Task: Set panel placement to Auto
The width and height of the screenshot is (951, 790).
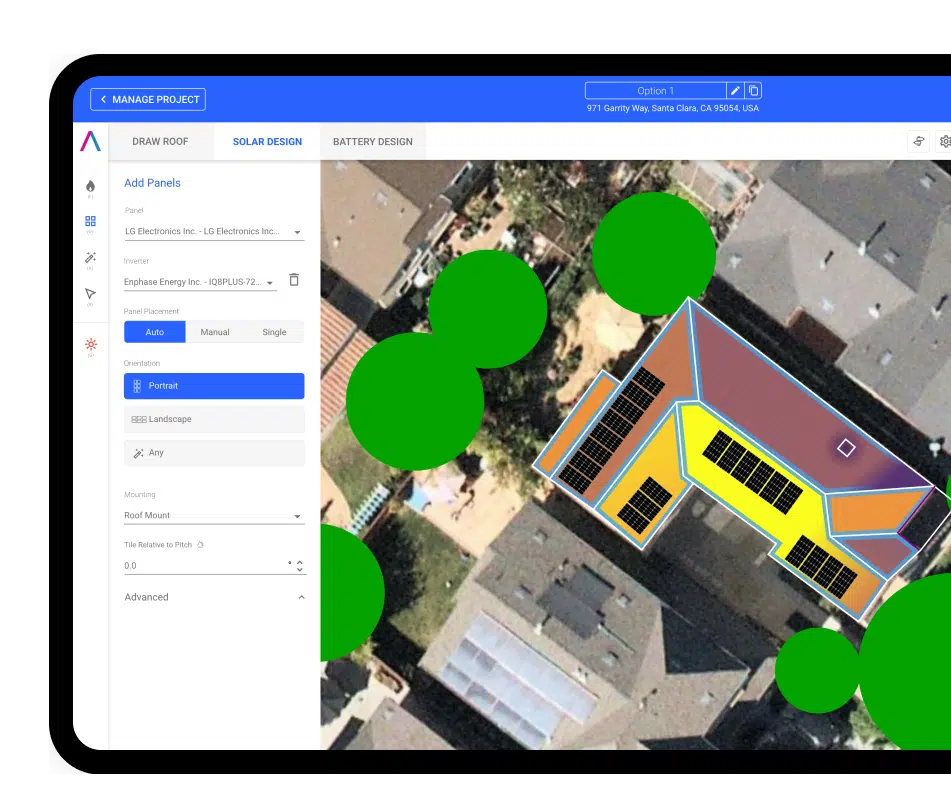Action: 155,332
